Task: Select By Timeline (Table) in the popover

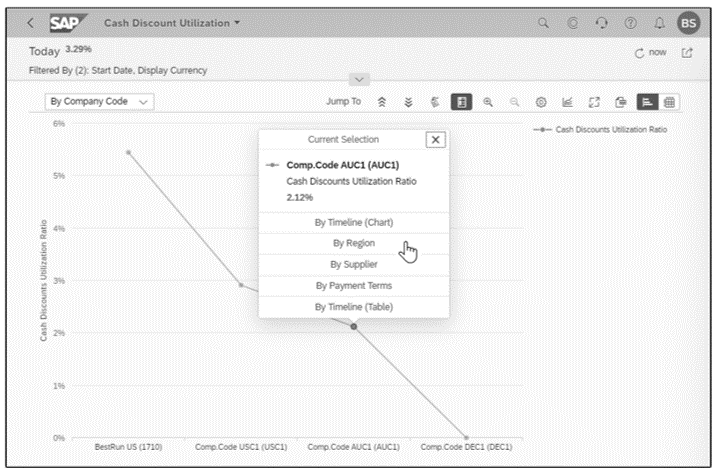Action: (x=354, y=307)
